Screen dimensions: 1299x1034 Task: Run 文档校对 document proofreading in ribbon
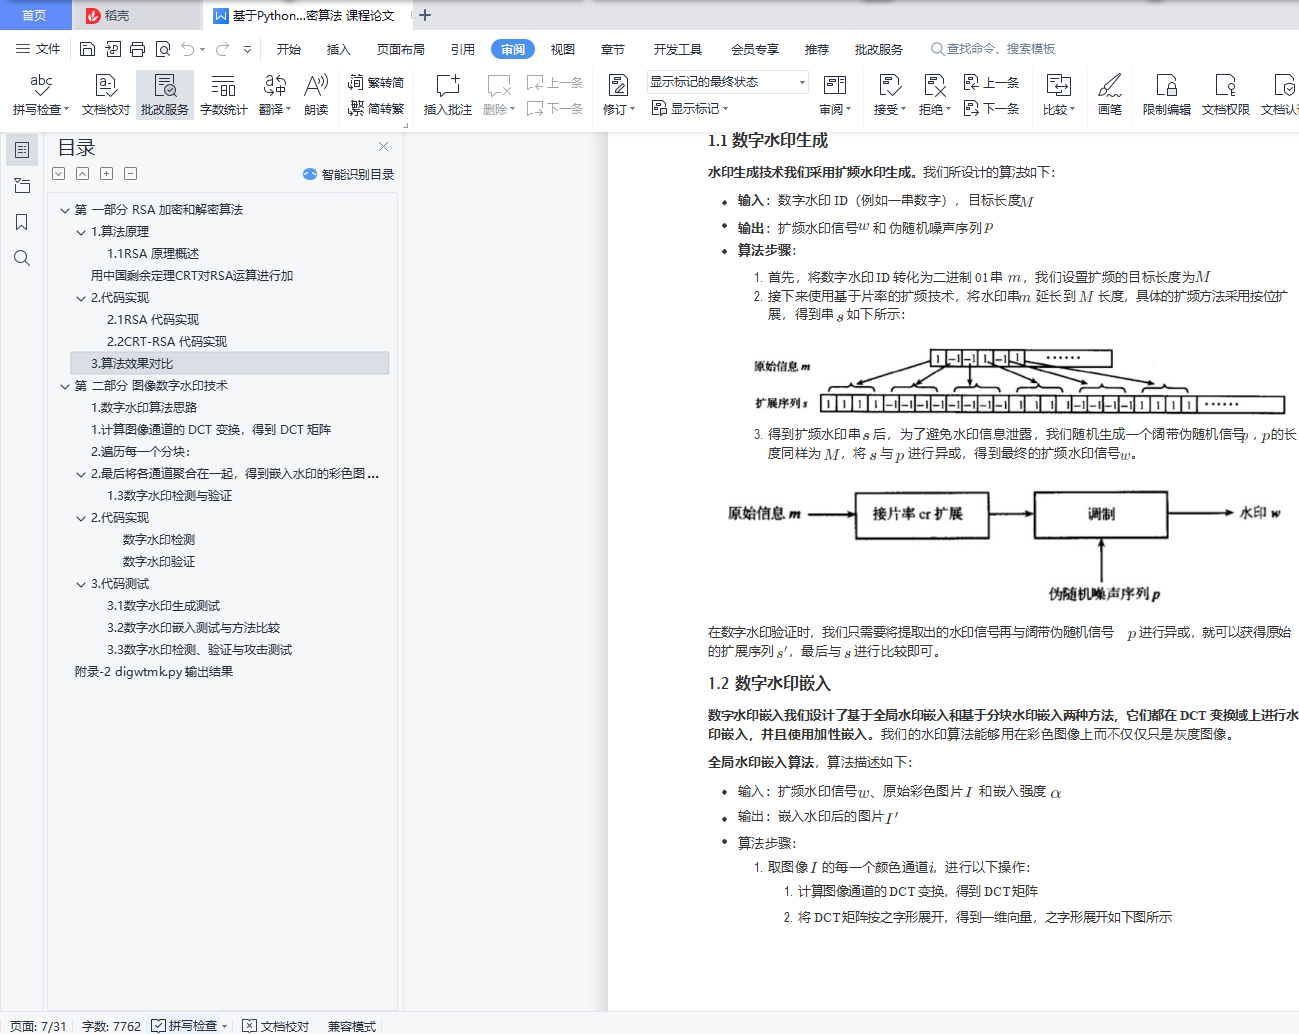click(x=105, y=94)
